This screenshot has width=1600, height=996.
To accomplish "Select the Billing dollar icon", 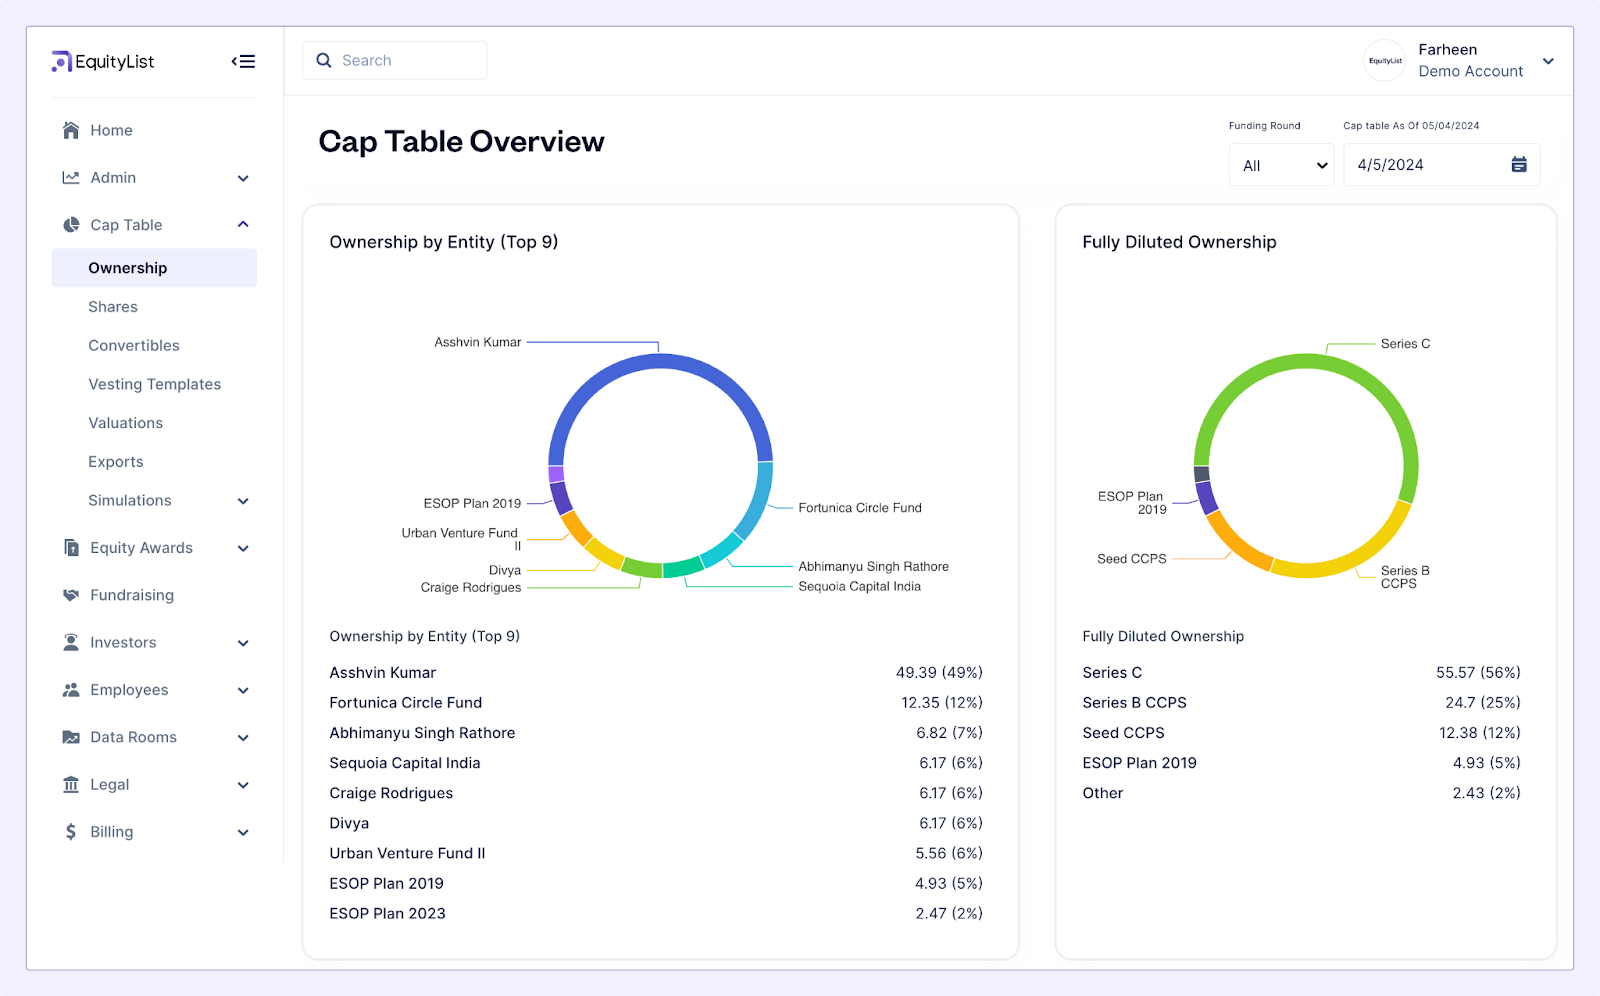I will point(70,831).
